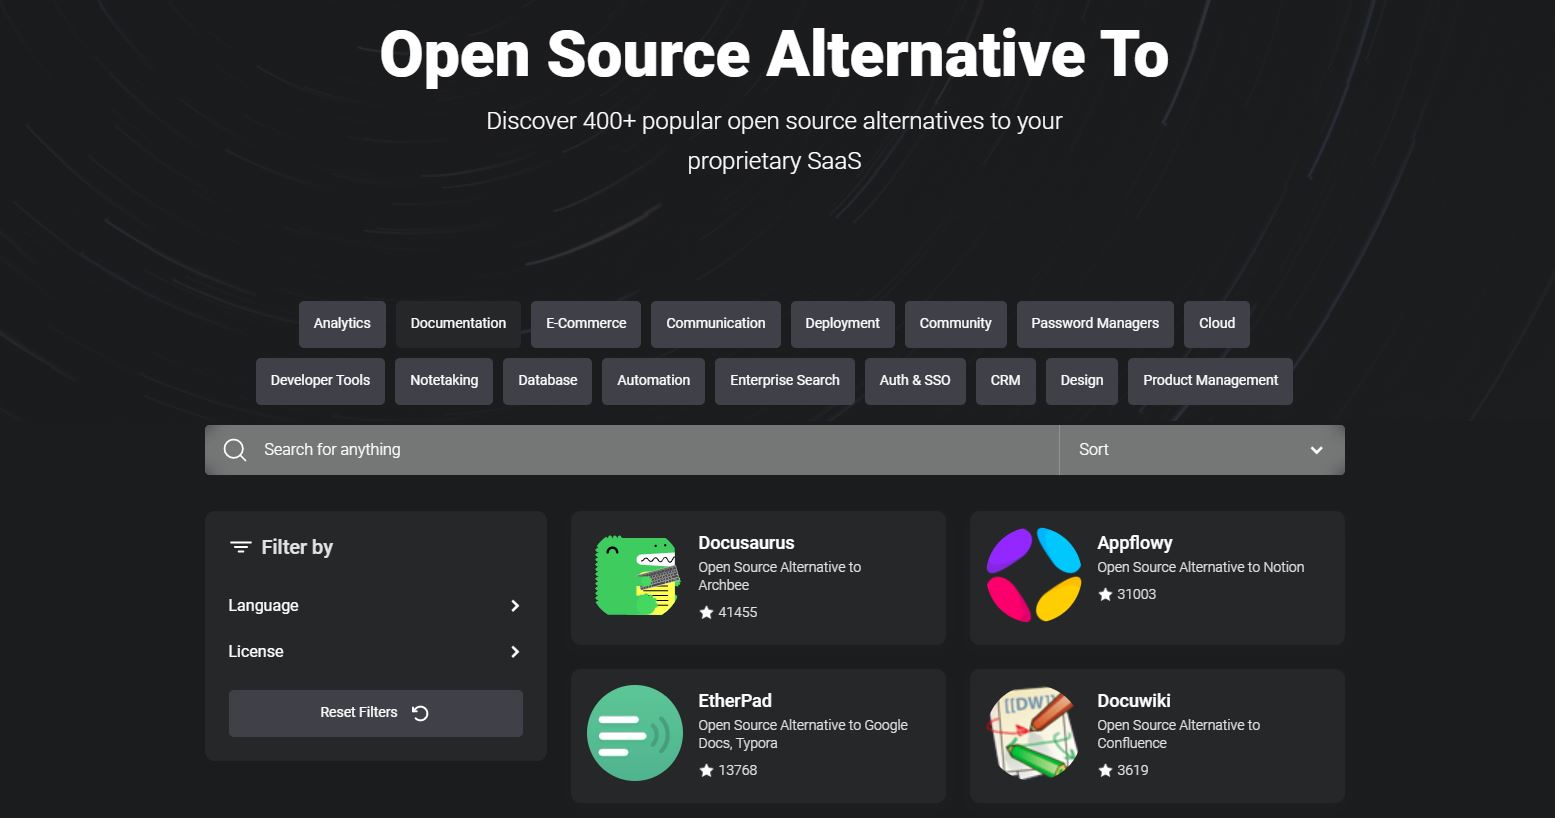Expand the Language filter
1555x818 pixels.
tap(375, 606)
